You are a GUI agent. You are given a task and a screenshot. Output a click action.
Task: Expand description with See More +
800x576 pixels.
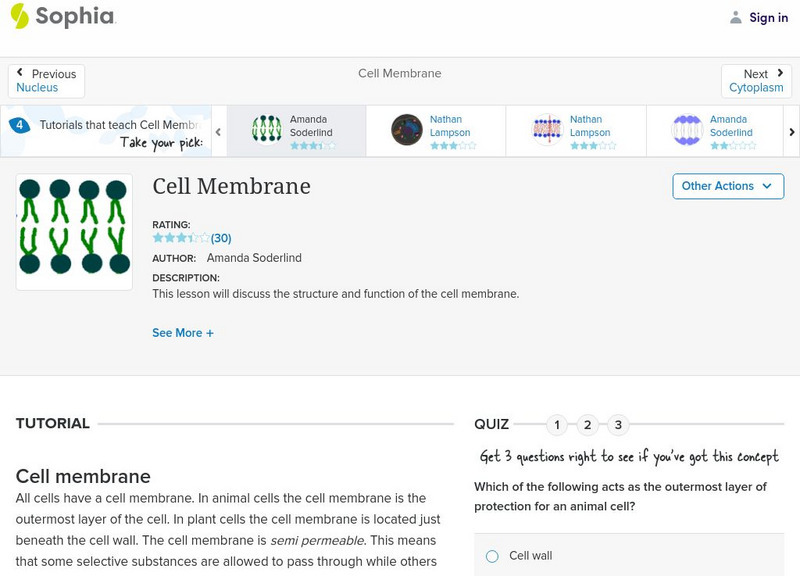pos(183,333)
